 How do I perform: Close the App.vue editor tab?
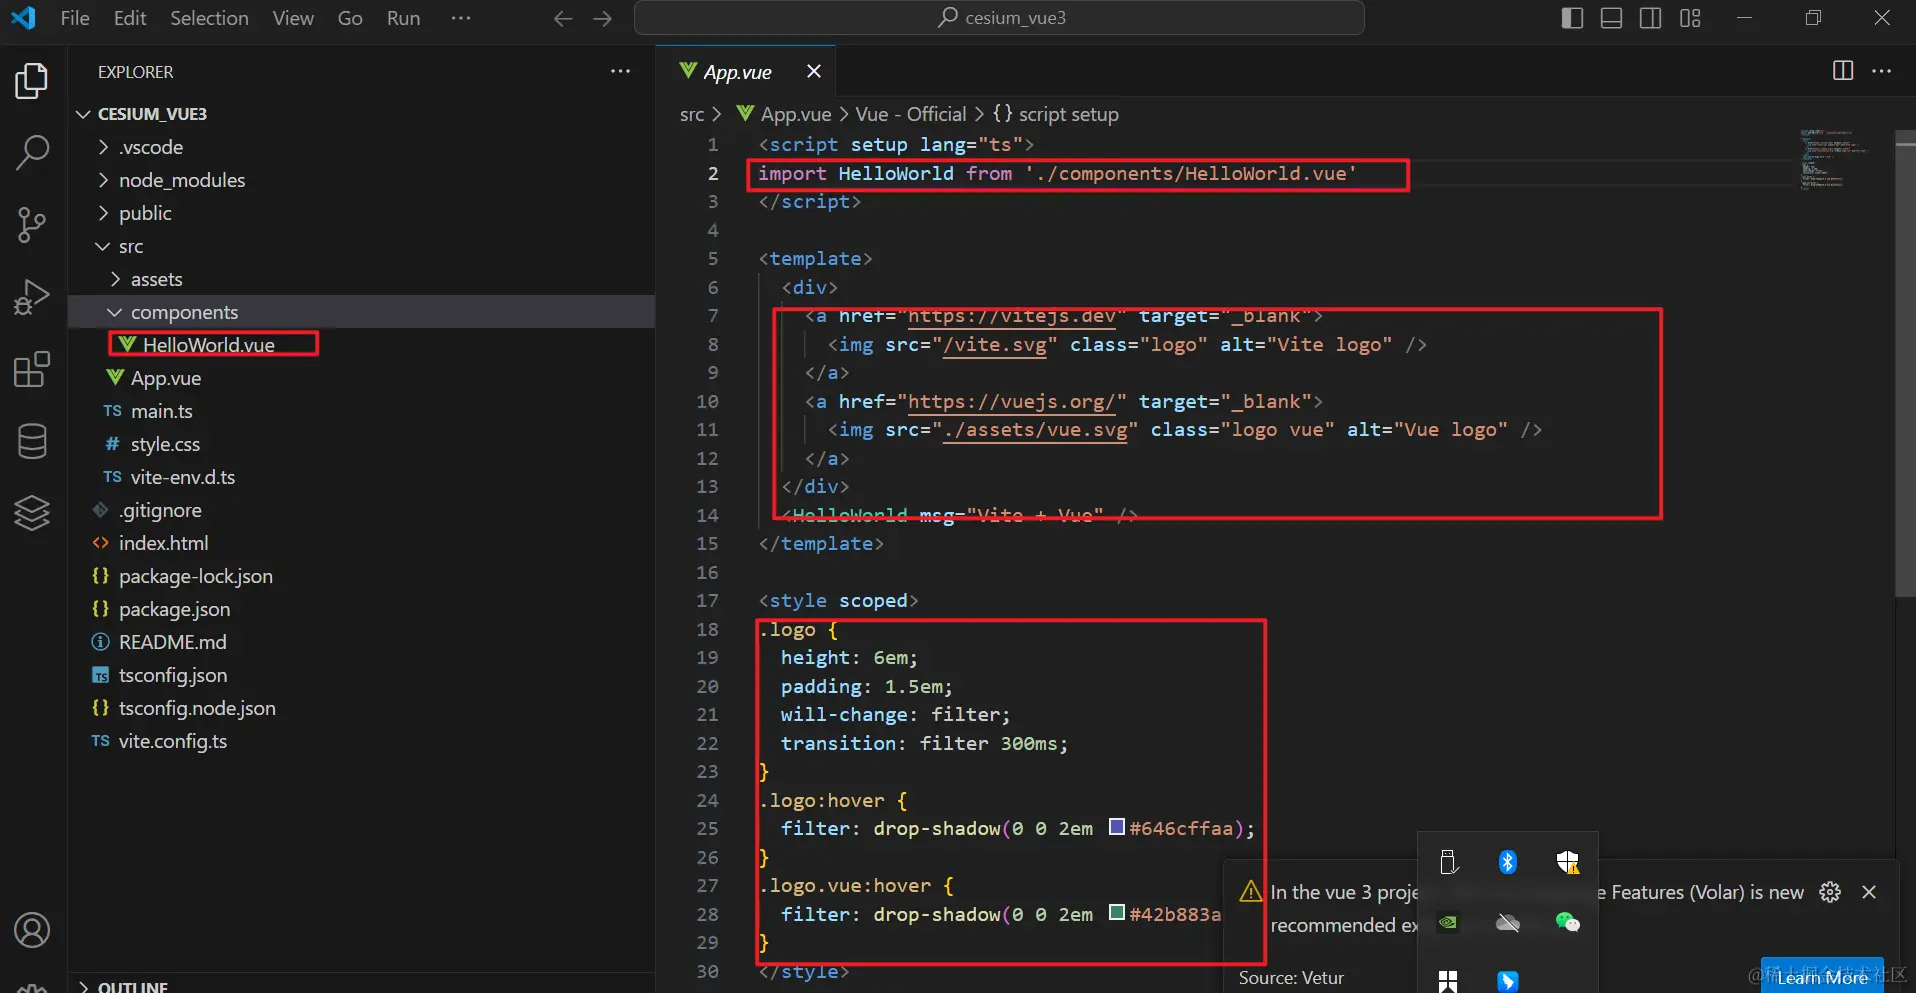pos(814,71)
